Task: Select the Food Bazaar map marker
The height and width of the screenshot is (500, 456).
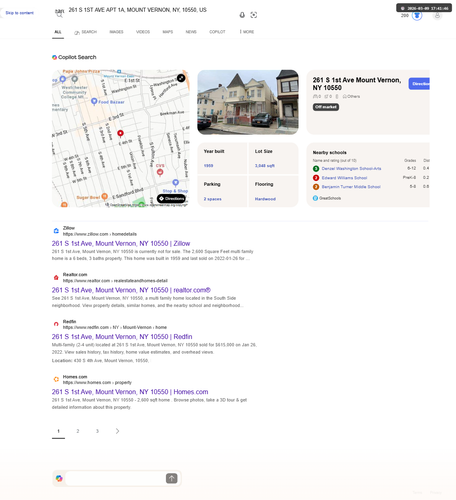Action: click(94, 101)
